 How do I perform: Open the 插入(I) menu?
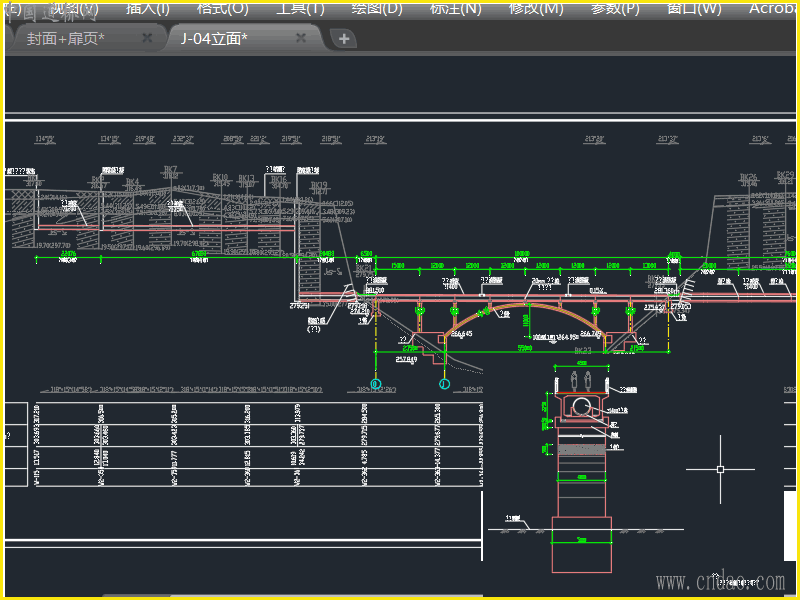tap(147, 8)
